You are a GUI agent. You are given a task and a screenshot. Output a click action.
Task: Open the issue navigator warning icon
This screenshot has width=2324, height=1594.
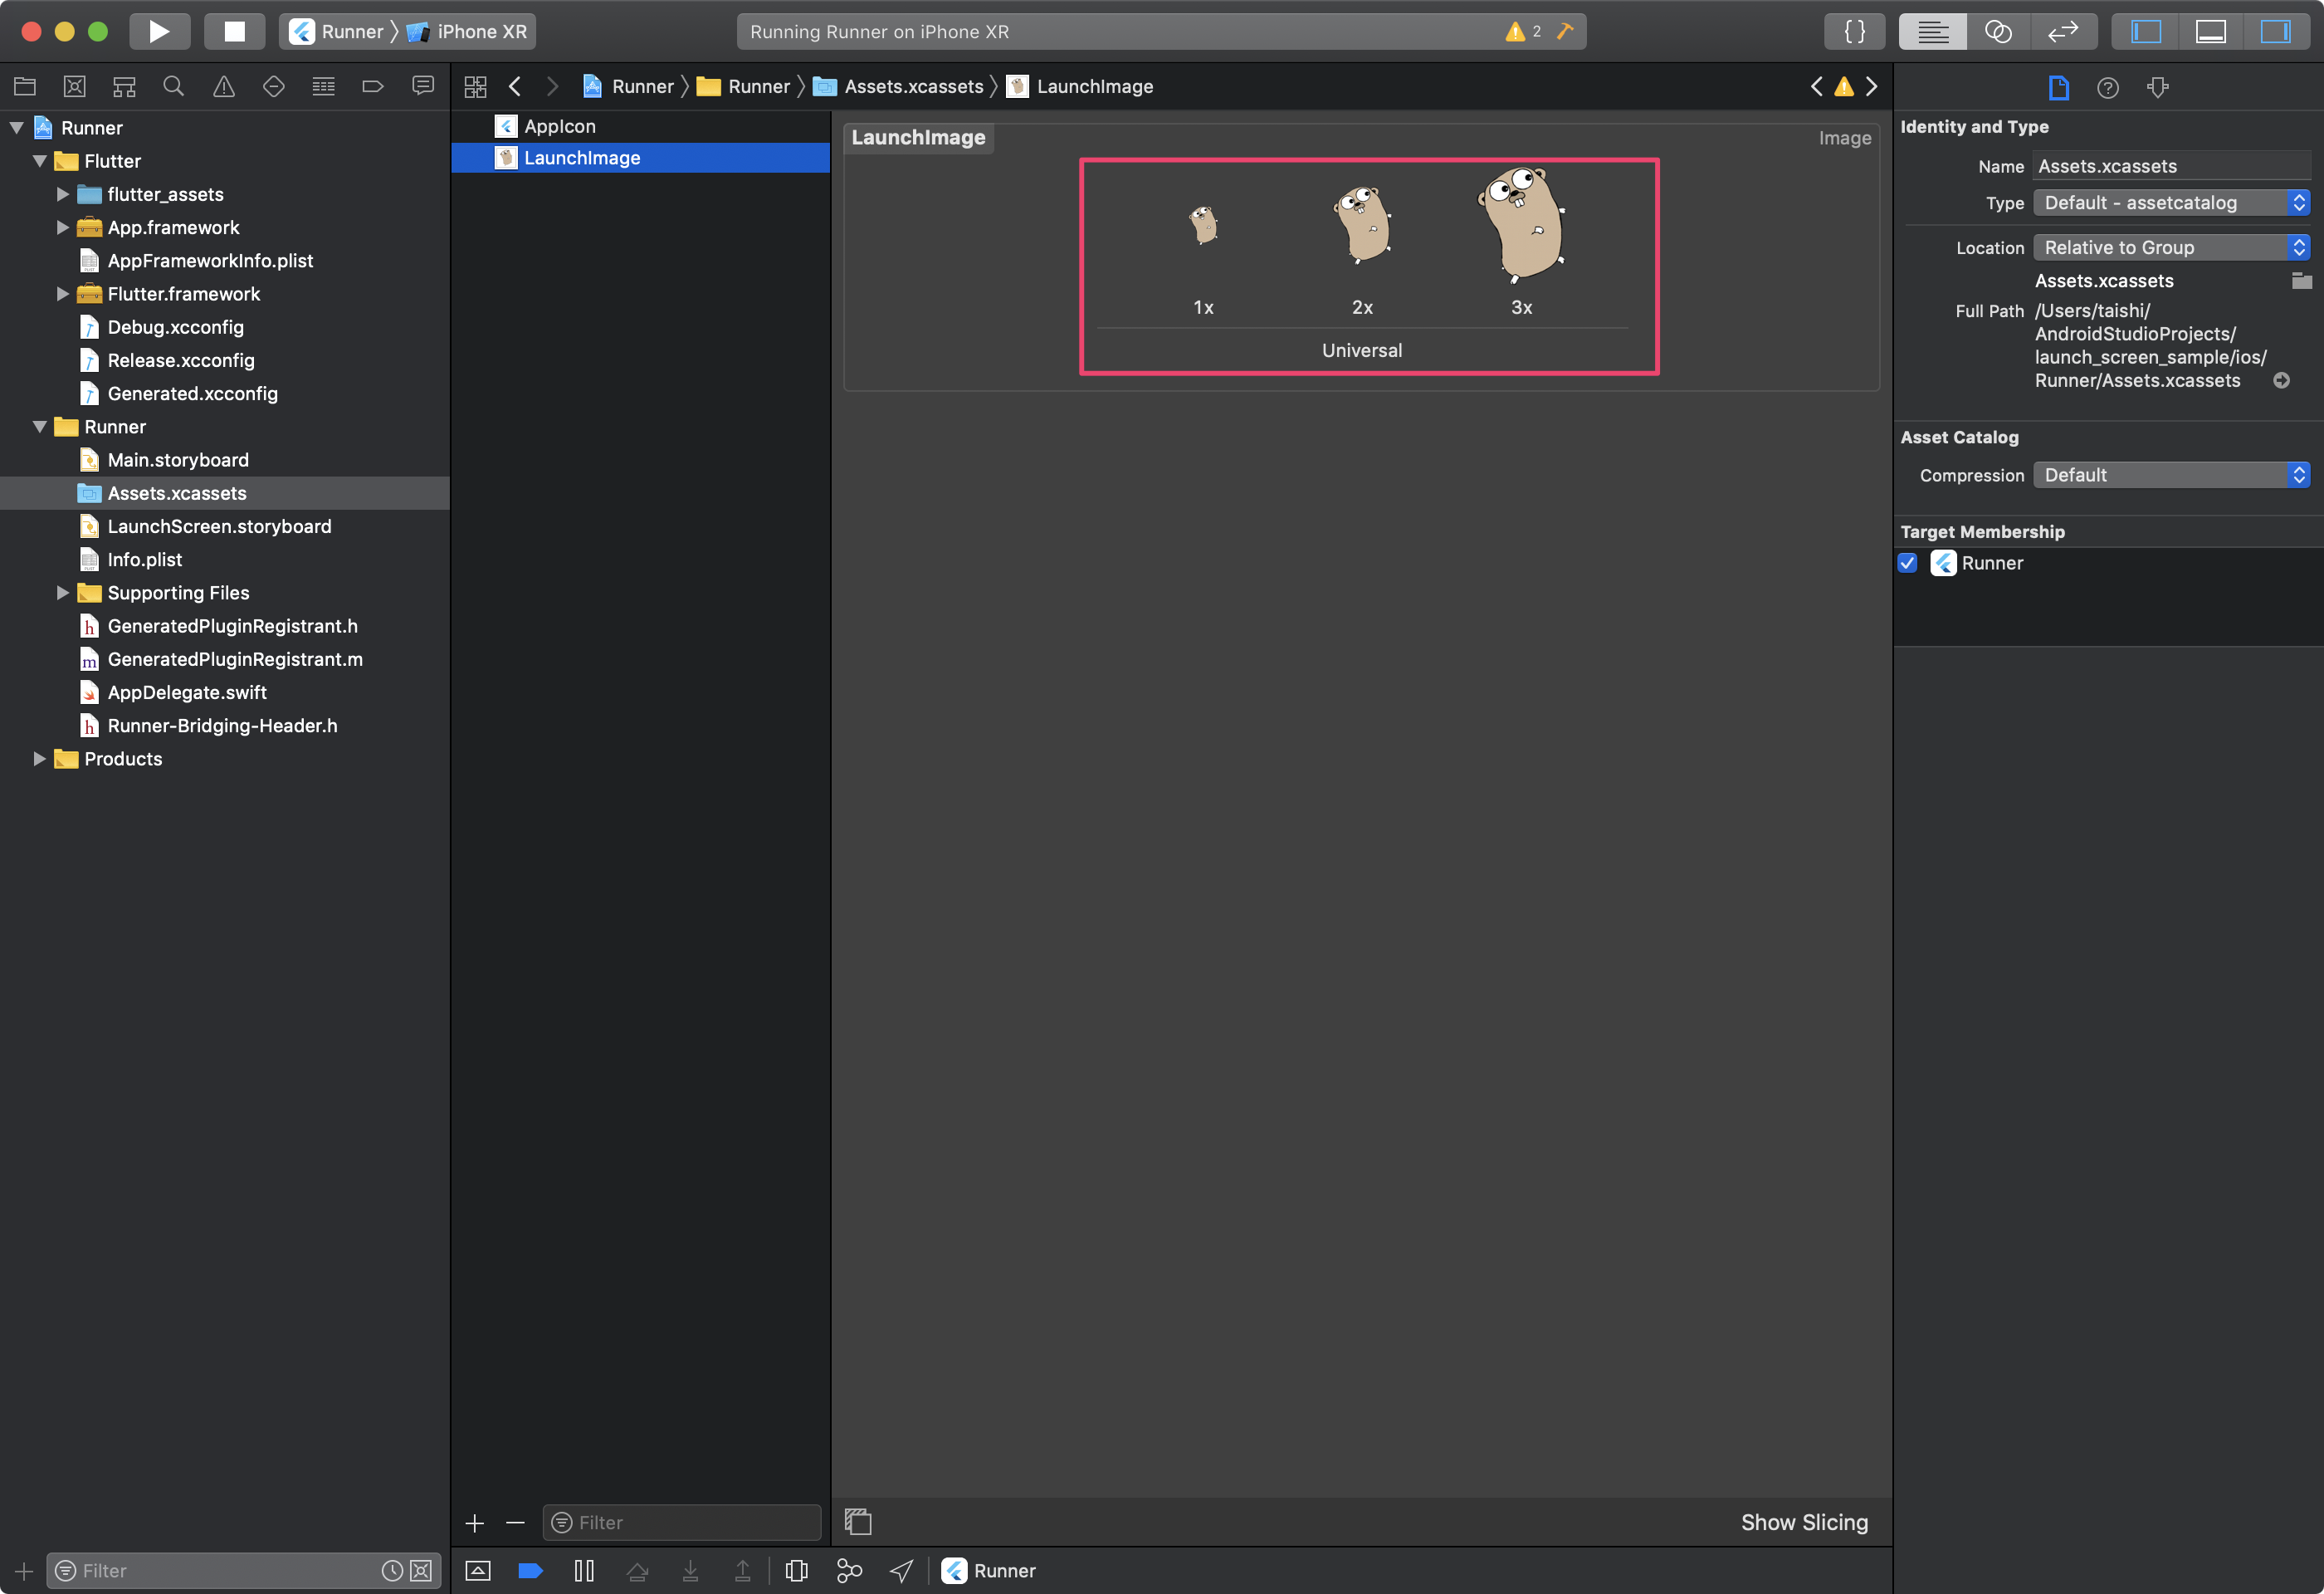[x=223, y=87]
